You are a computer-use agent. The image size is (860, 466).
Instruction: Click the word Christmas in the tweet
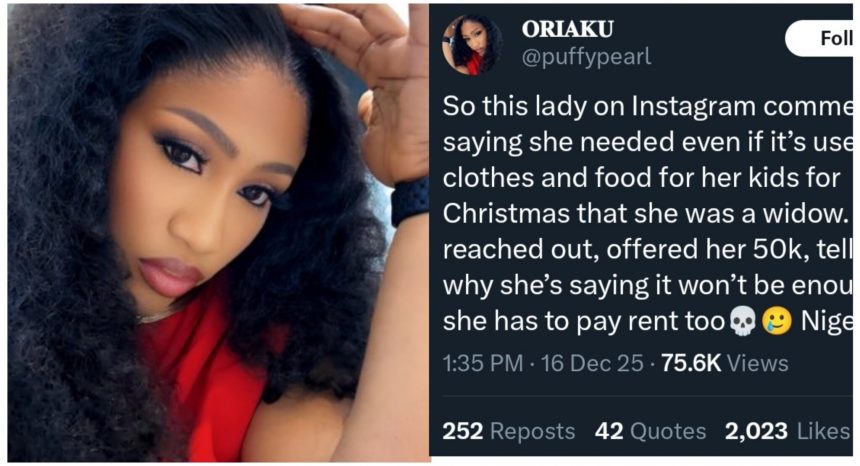click(501, 215)
